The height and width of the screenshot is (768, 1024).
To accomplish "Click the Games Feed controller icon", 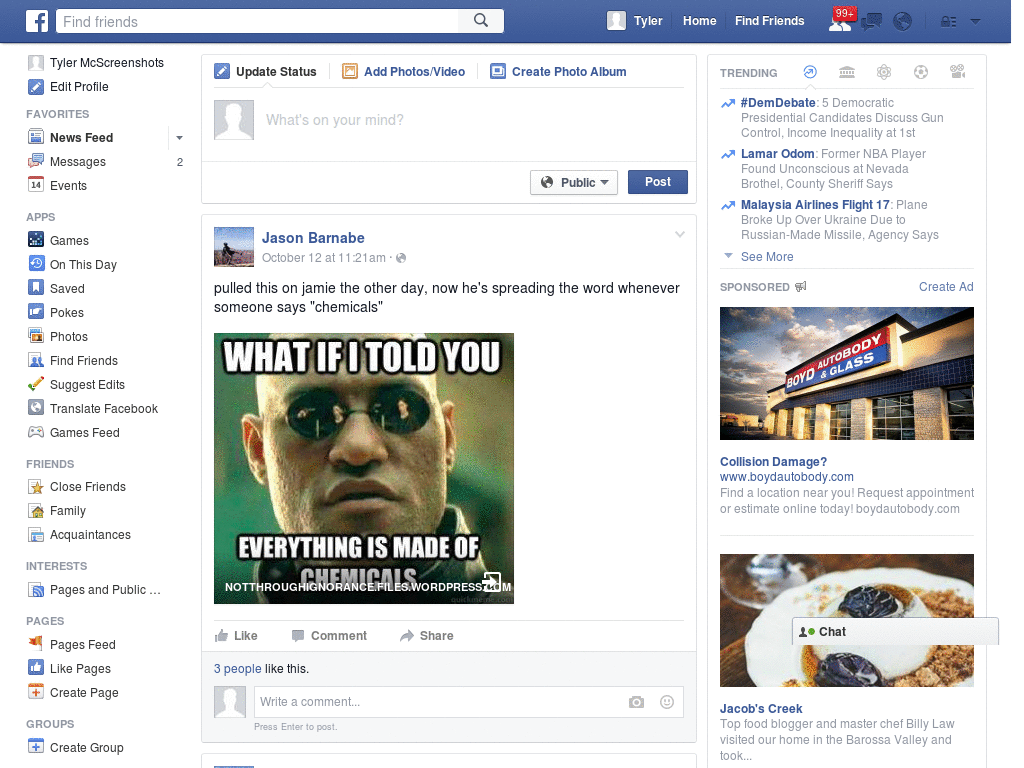I will tap(36, 432).
